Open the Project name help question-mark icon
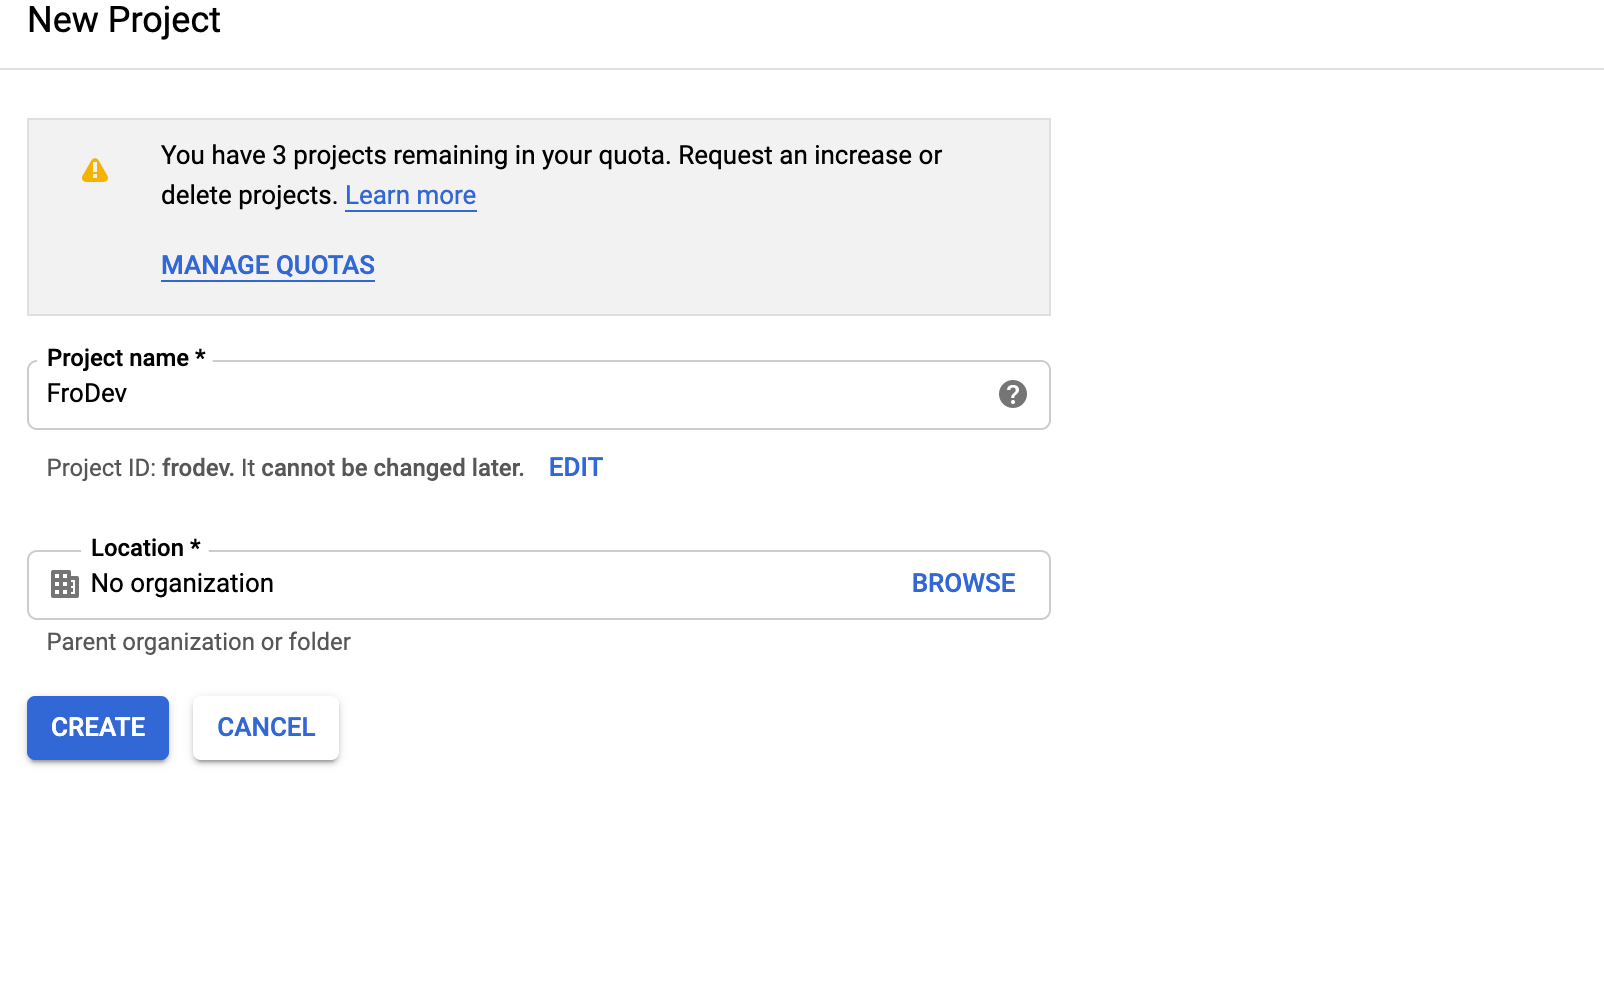This screenshot has width=1604, height=1006. [1013, 394]
